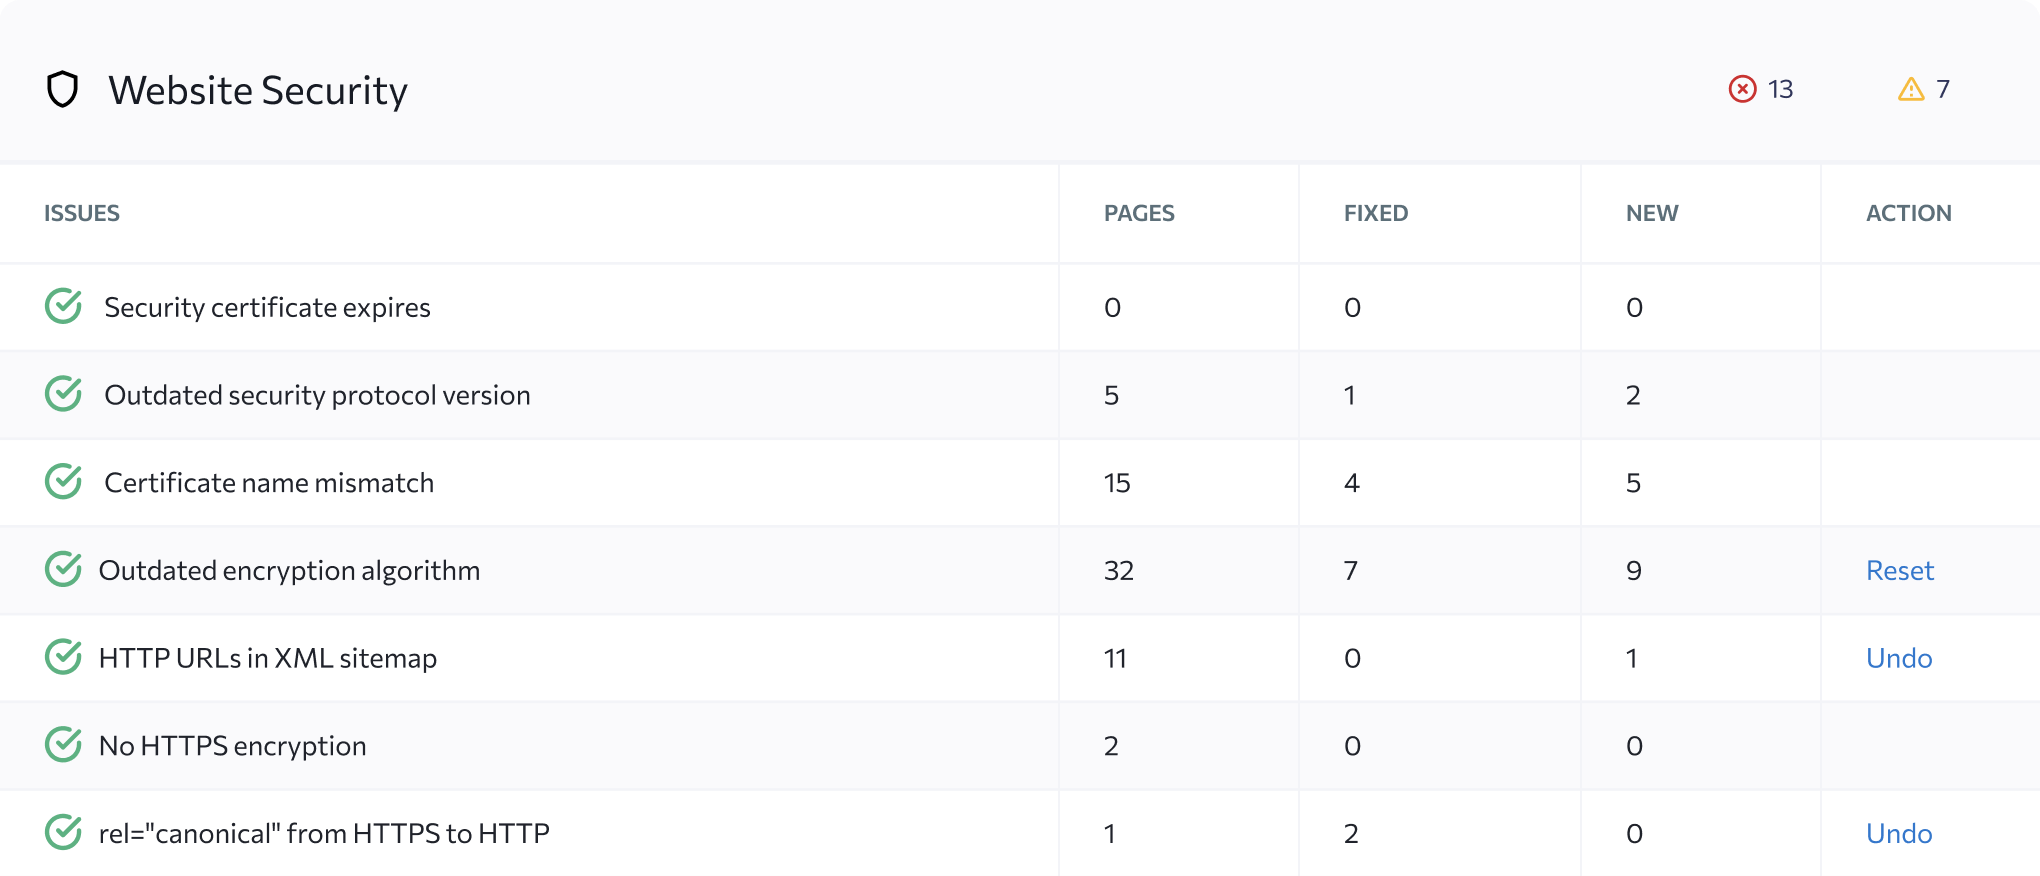The image size is (2040, 876).
Task: Click the warning count 7
Action: tap(1943, 89)
